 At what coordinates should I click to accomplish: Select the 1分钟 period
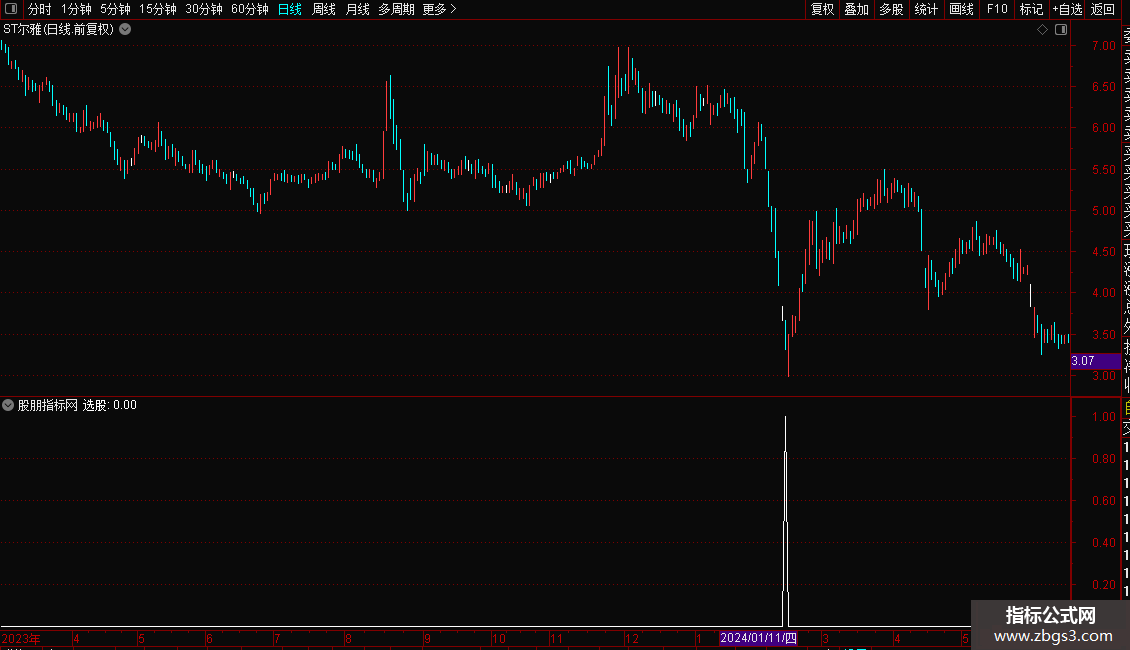[x=76, y=9]
